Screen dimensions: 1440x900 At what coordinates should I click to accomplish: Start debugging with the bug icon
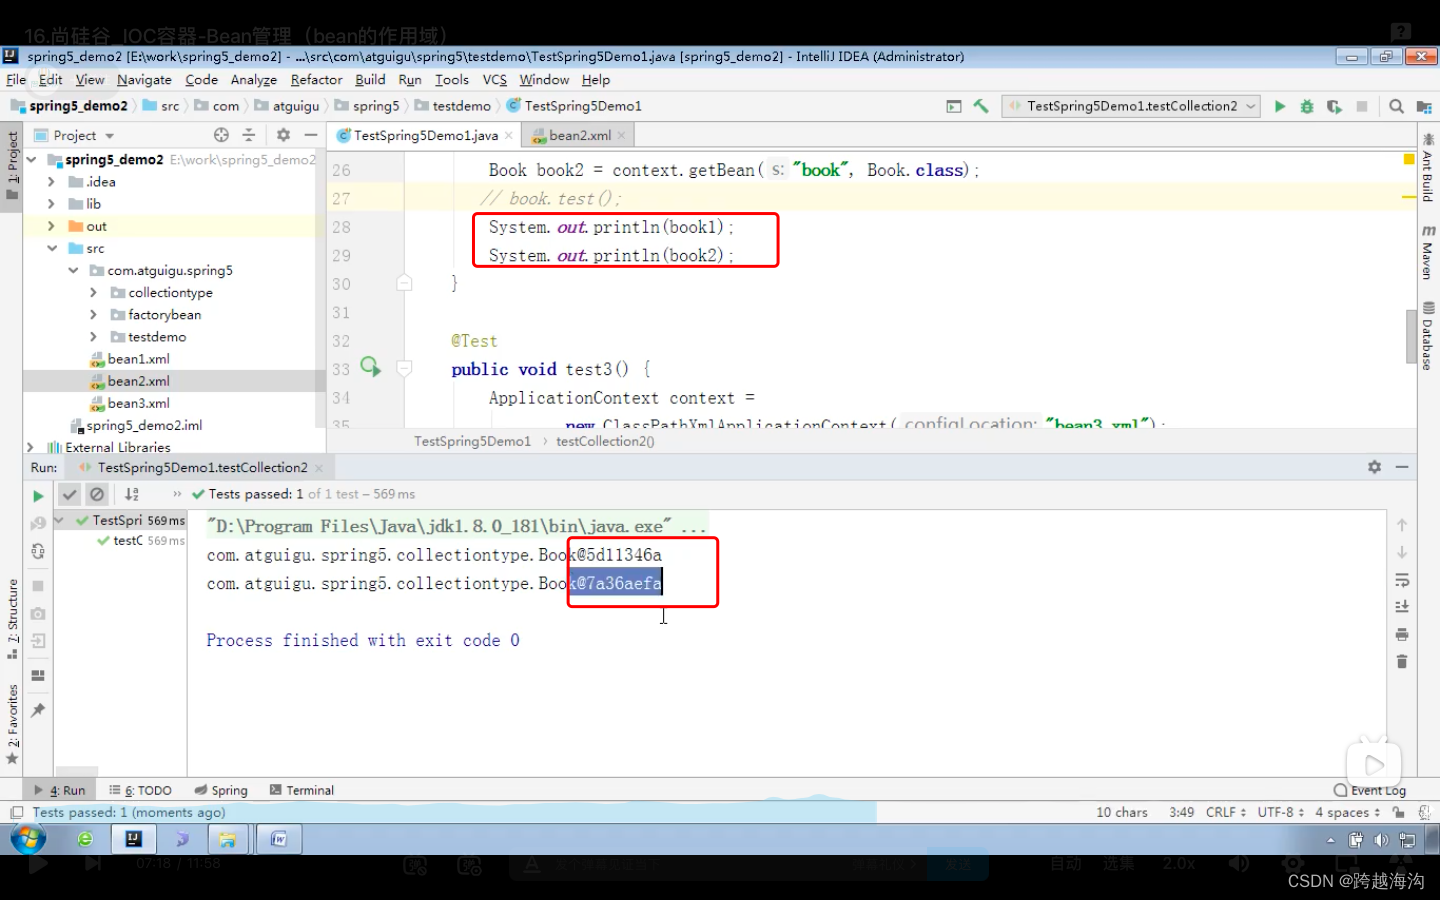tap(1306, 106)
